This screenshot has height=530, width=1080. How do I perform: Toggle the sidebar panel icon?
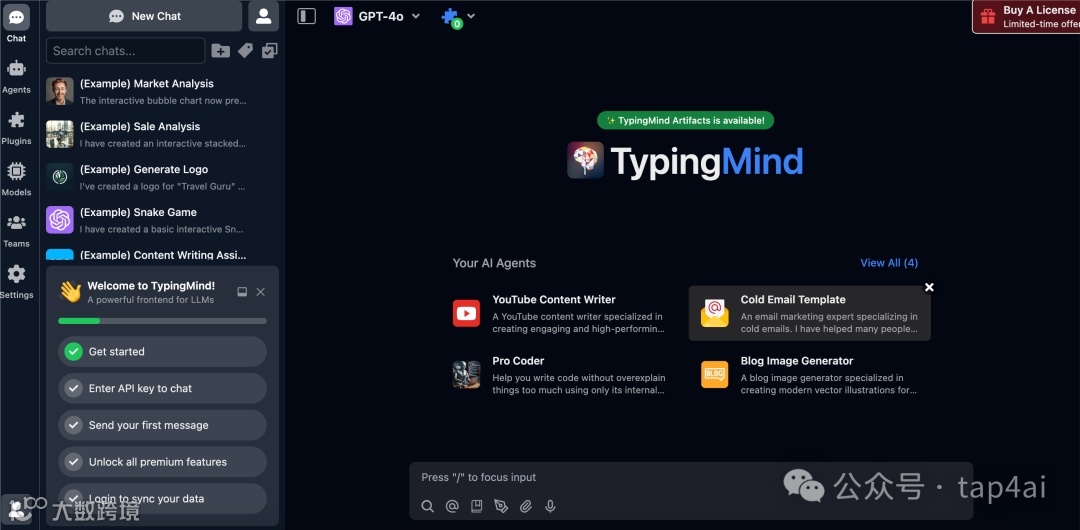click(x=307, y=16)
